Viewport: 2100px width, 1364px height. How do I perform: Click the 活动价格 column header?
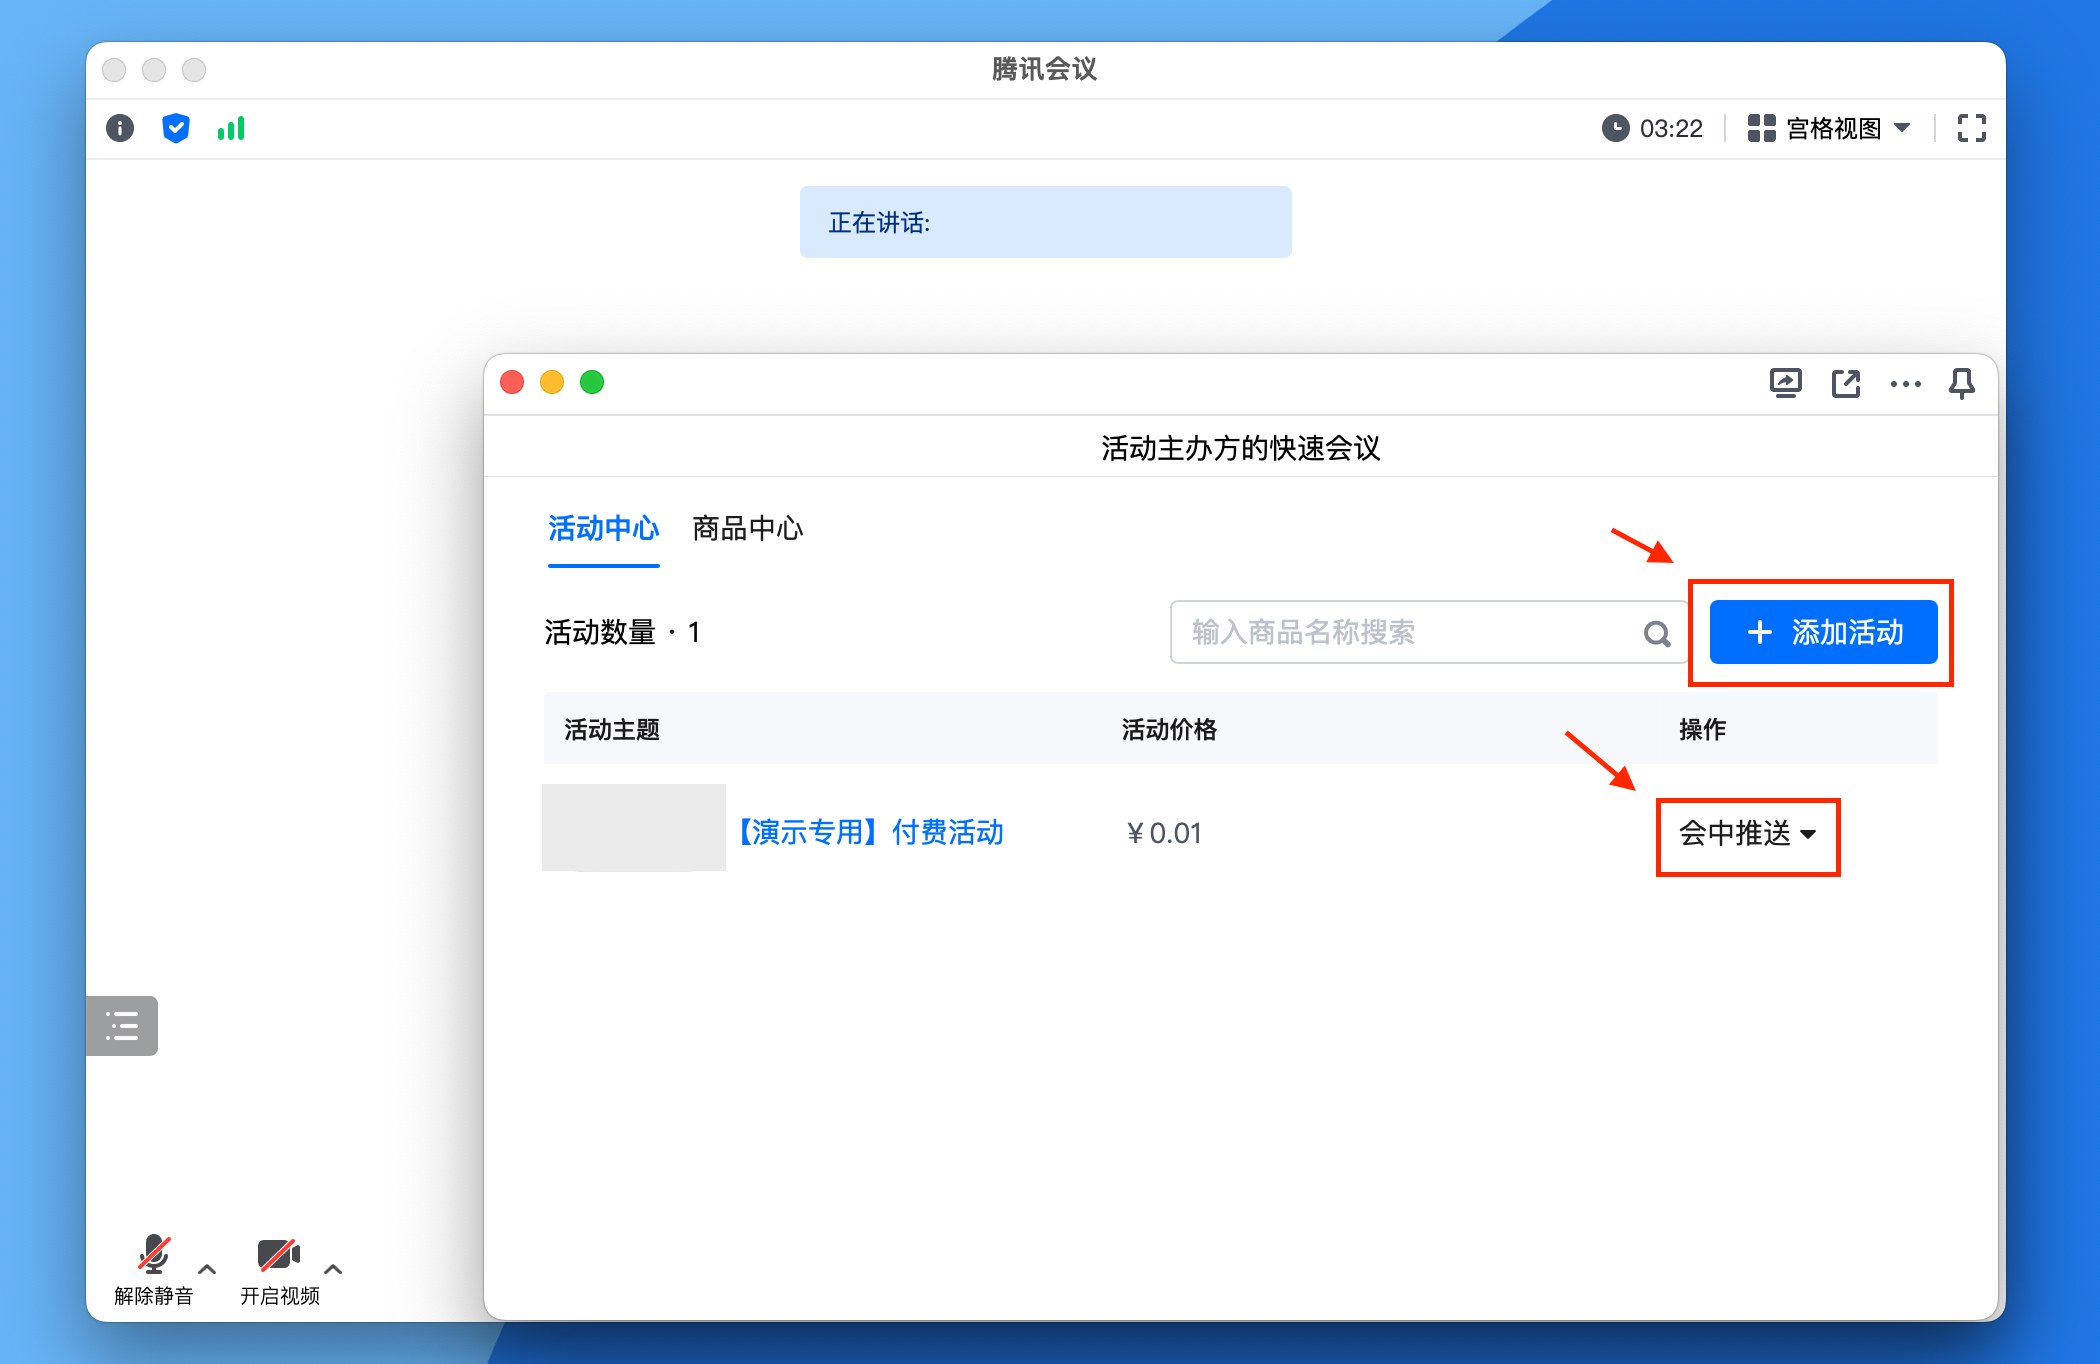1169,729
